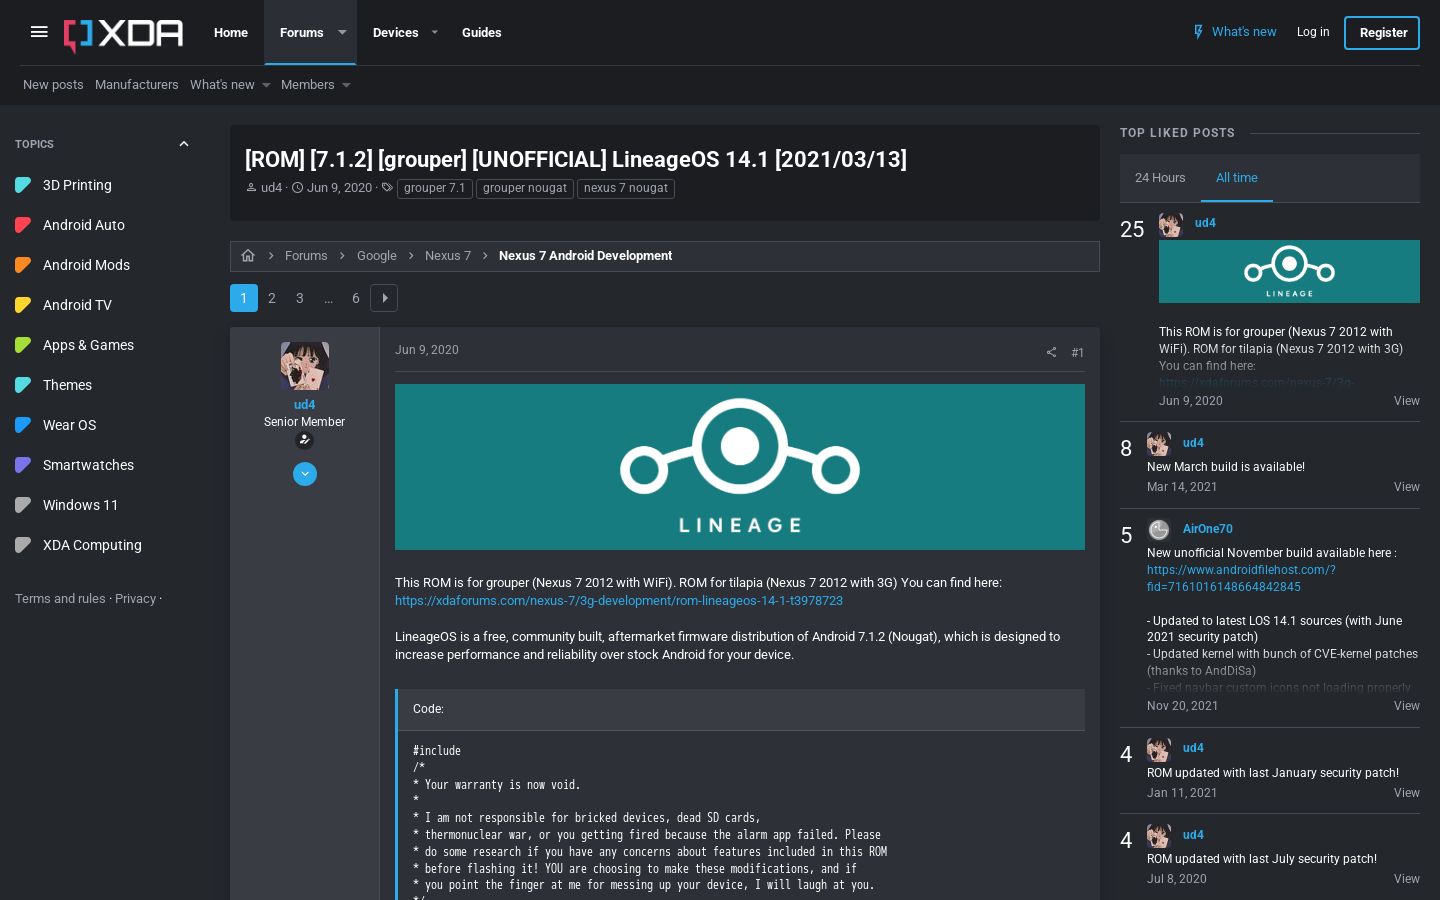Open the Forums nav tab
The image size is (1440, 900).
coord(301,32)
